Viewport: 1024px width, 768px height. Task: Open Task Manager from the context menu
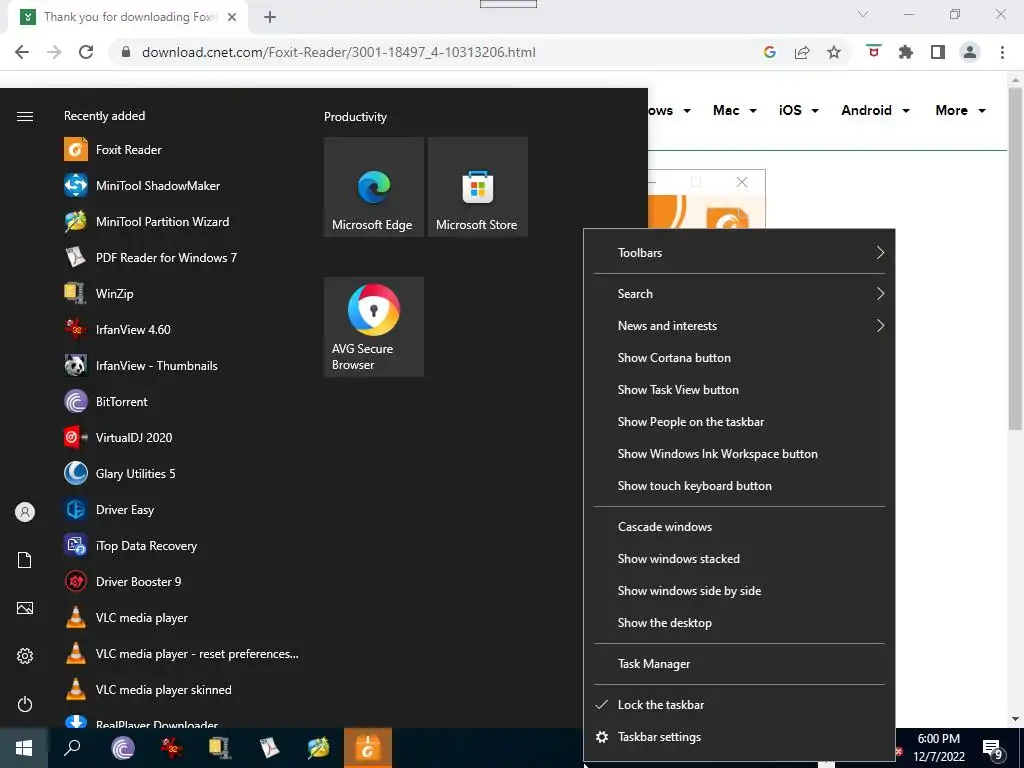tap(739, 664)
